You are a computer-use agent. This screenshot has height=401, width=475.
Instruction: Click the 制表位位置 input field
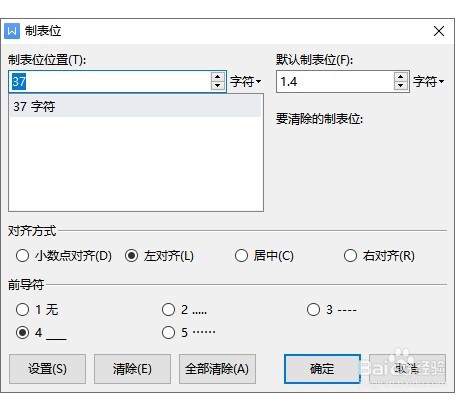point(110,81)
